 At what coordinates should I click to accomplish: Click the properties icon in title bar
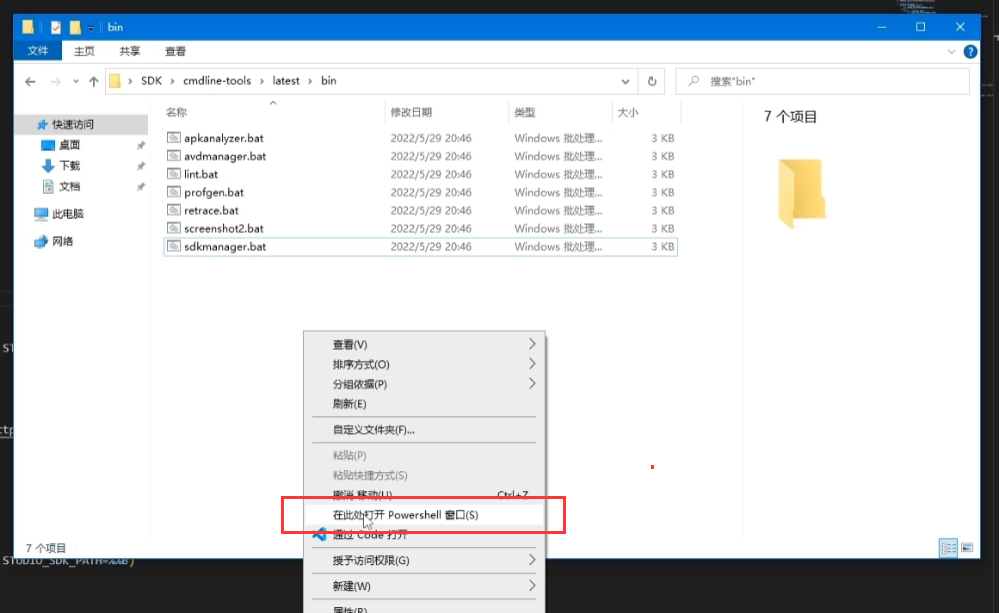tap(56, 27)
